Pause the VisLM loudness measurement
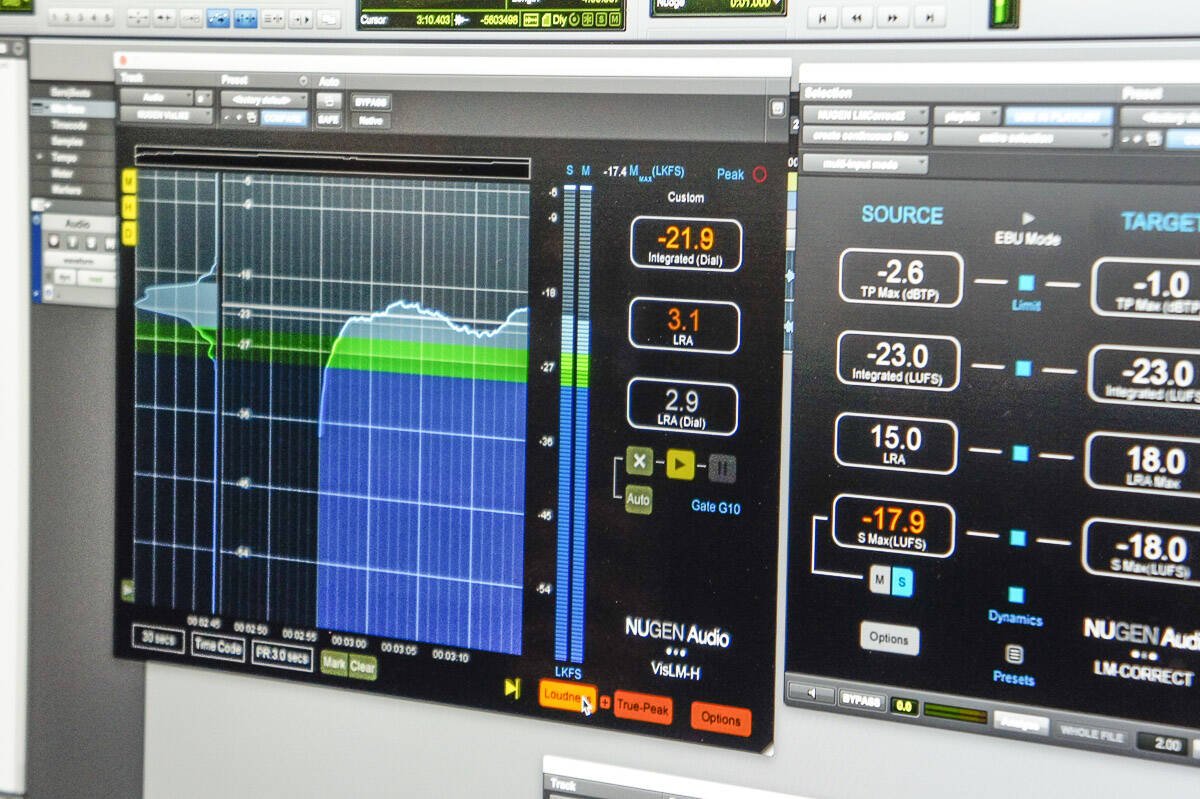 (723, 467)
